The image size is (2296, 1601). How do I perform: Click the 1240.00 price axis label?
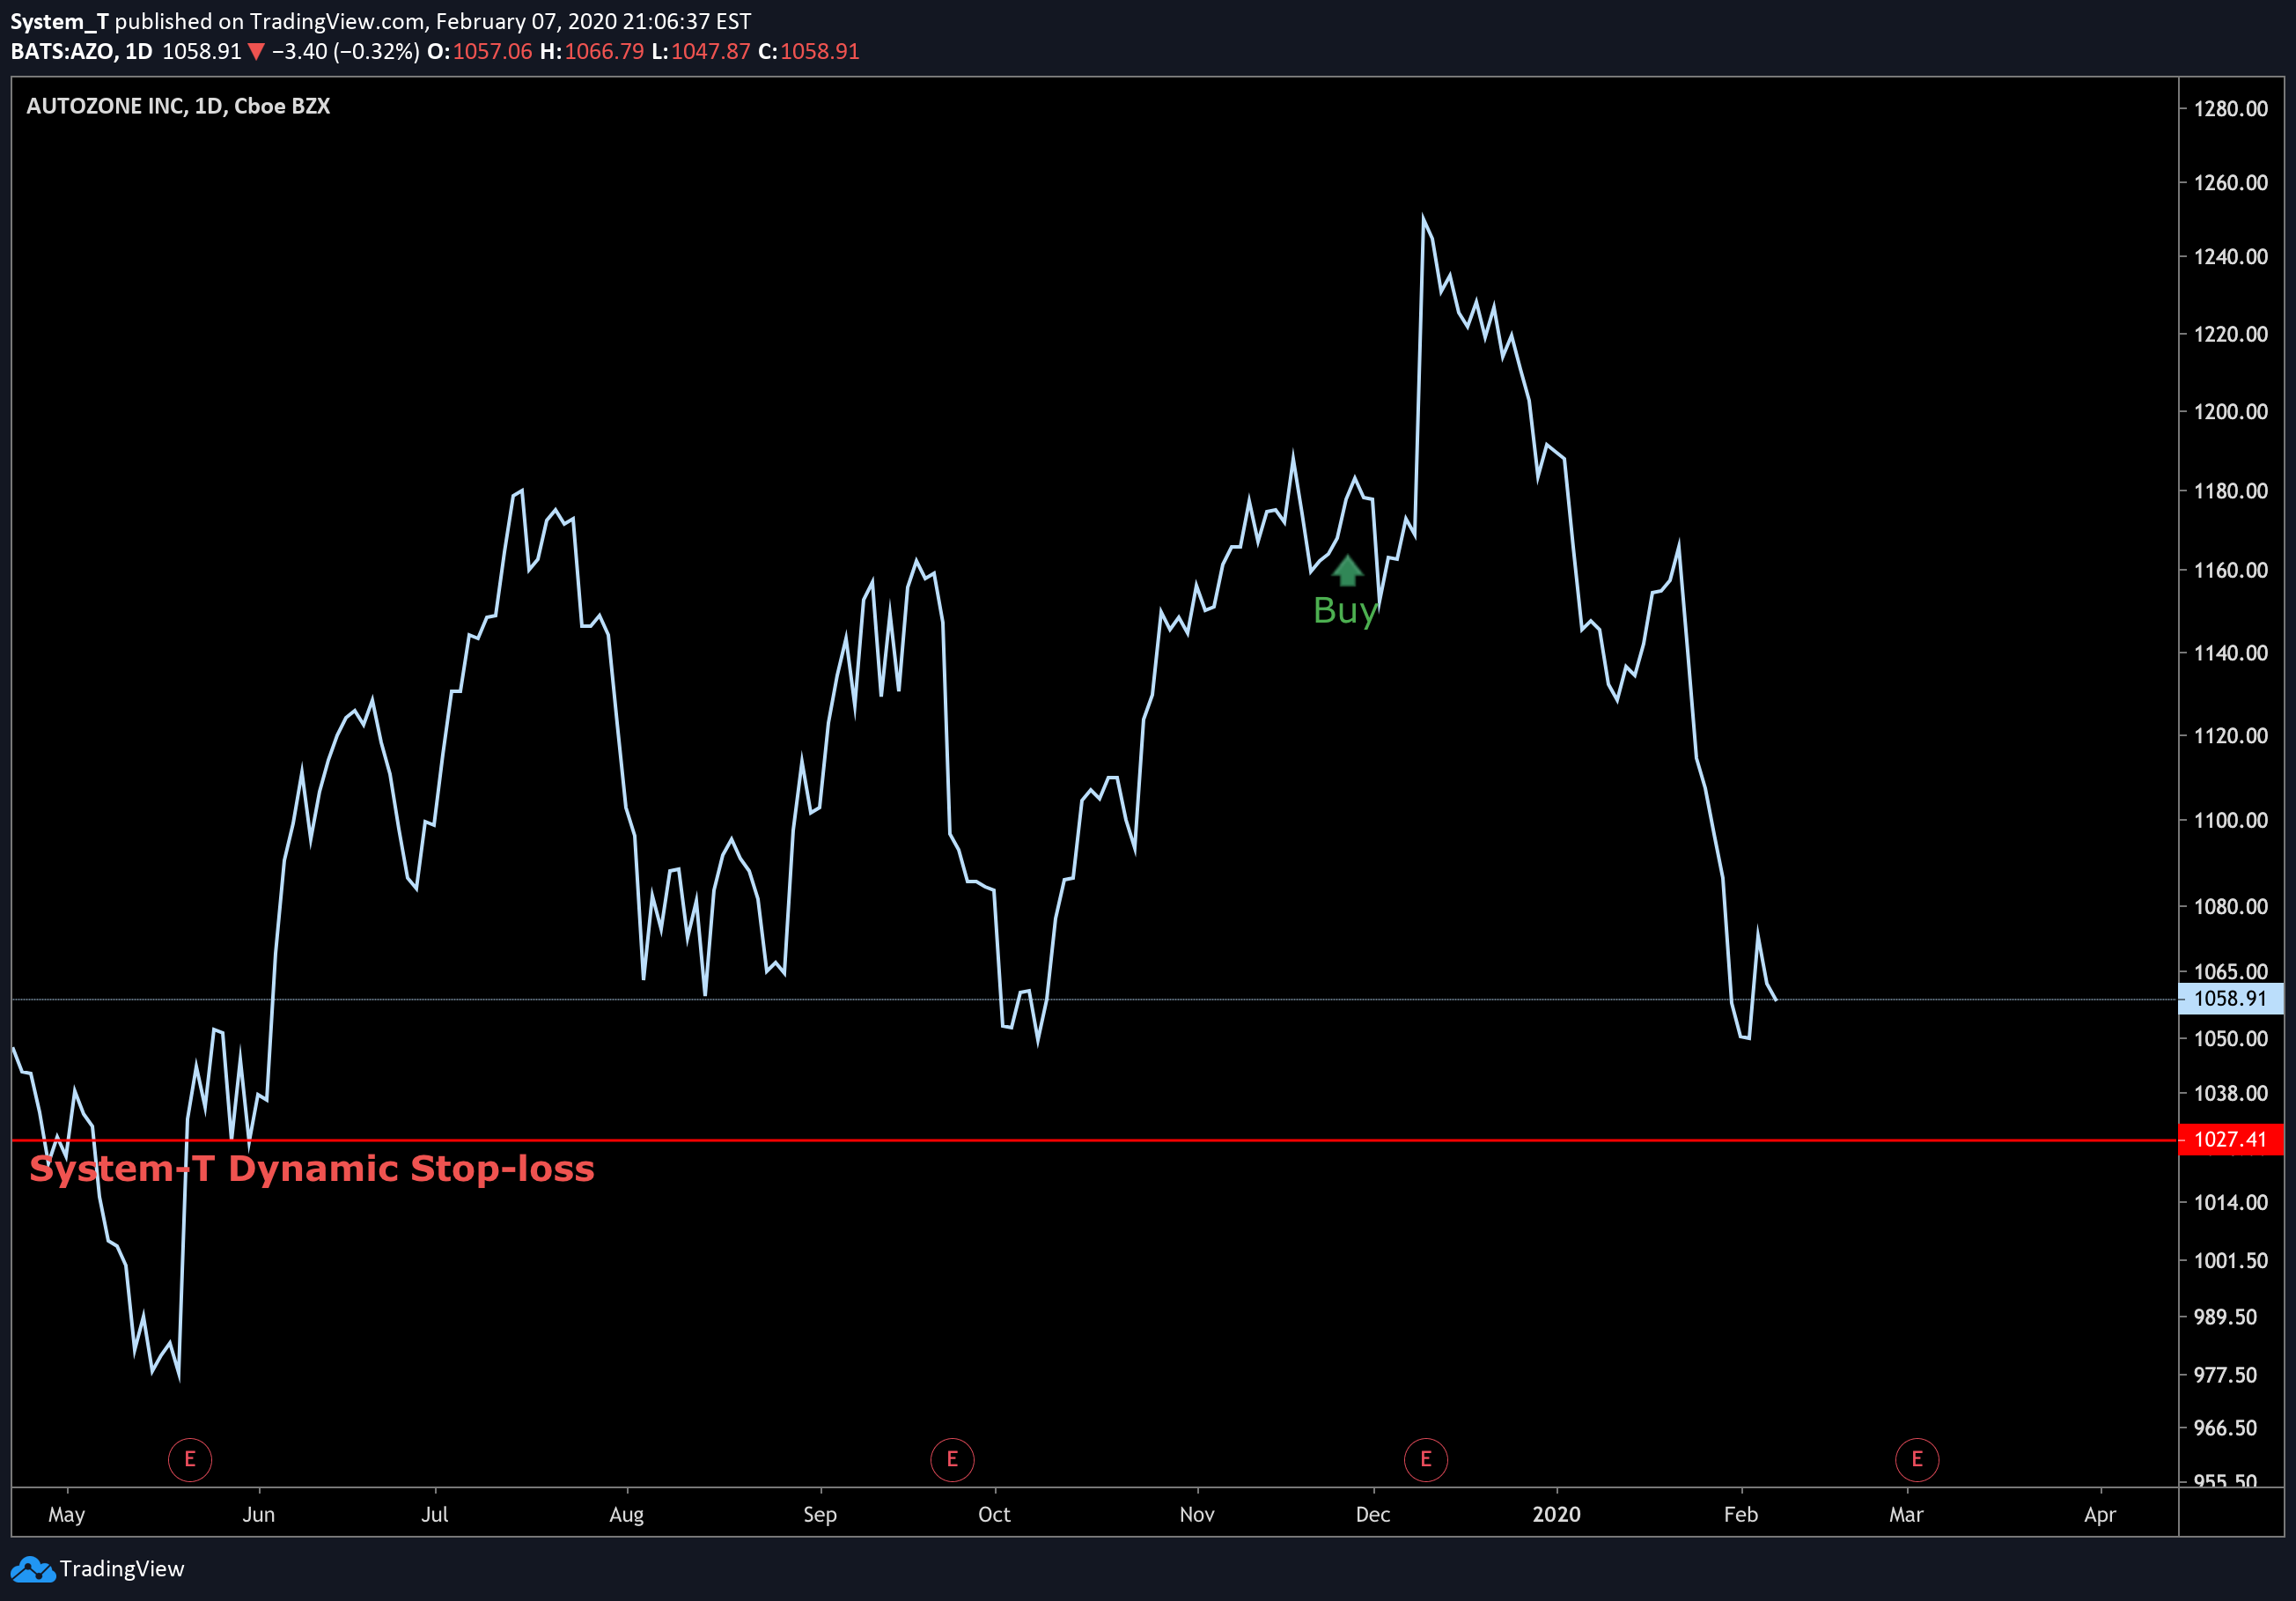[2231, 257]
